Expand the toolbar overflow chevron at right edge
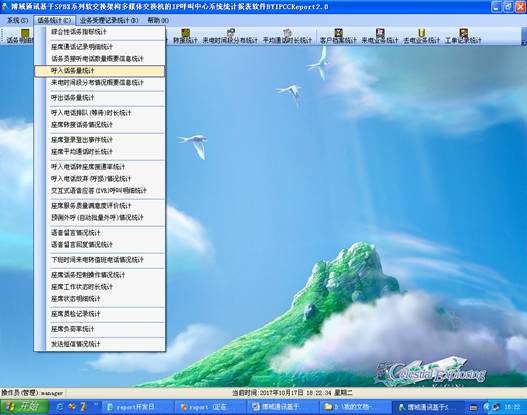 524,36
